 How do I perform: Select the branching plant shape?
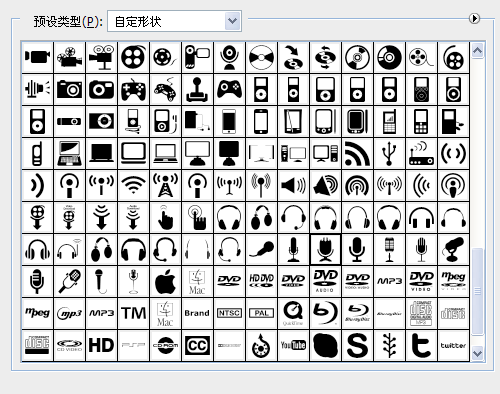coord(389,345)
